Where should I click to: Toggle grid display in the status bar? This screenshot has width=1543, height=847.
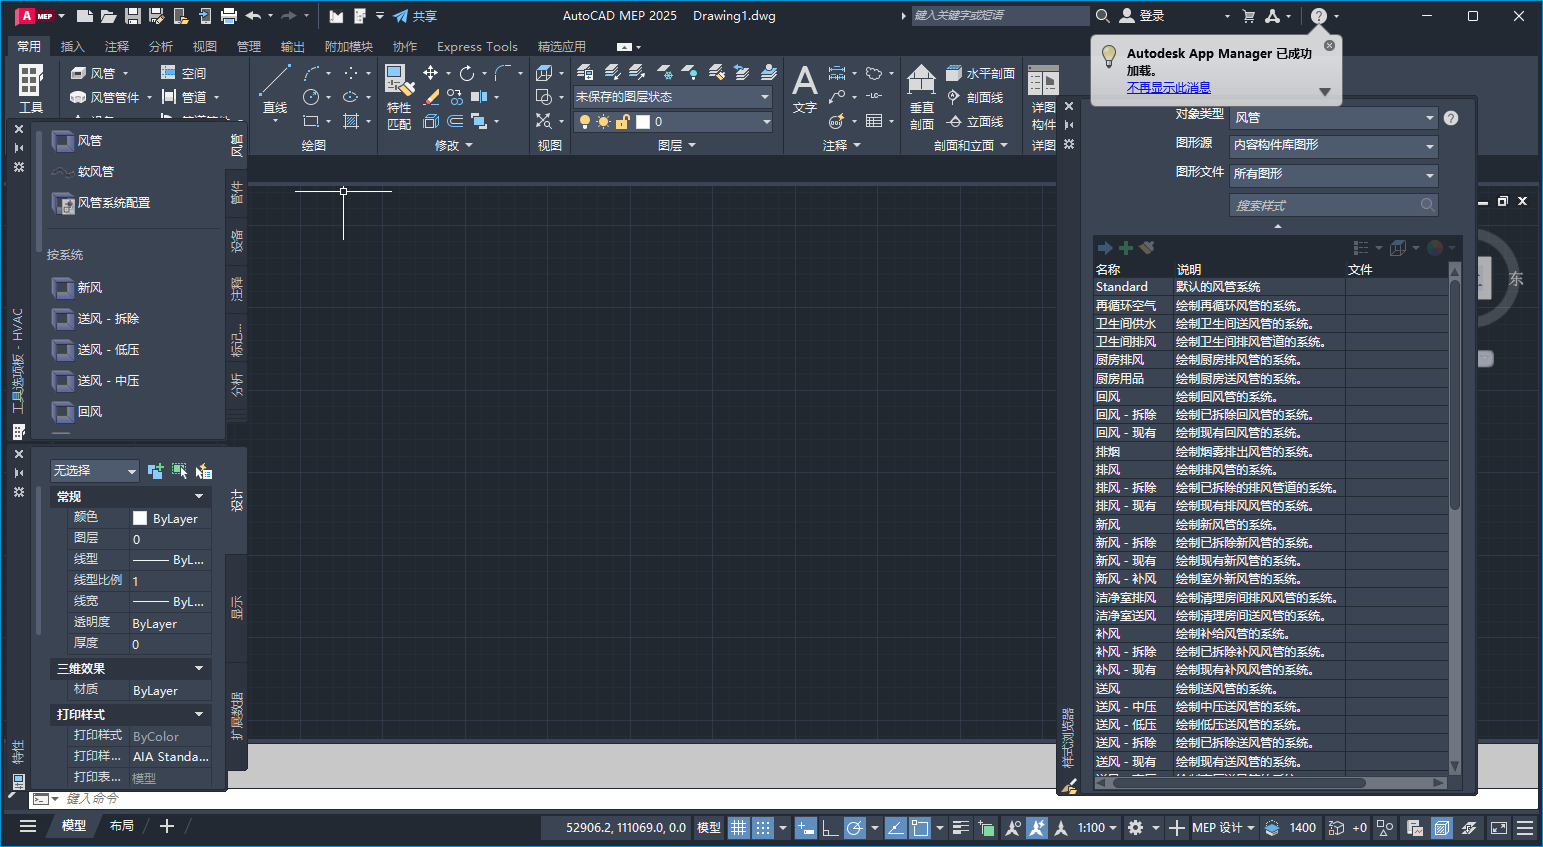[738, 827]
